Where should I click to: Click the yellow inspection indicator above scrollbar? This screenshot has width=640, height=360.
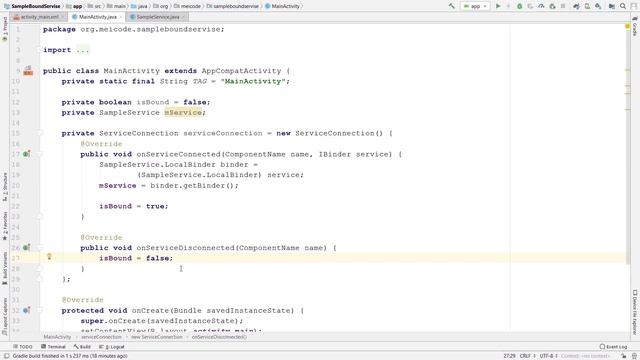pyautogui.click(x=628, y=26)
